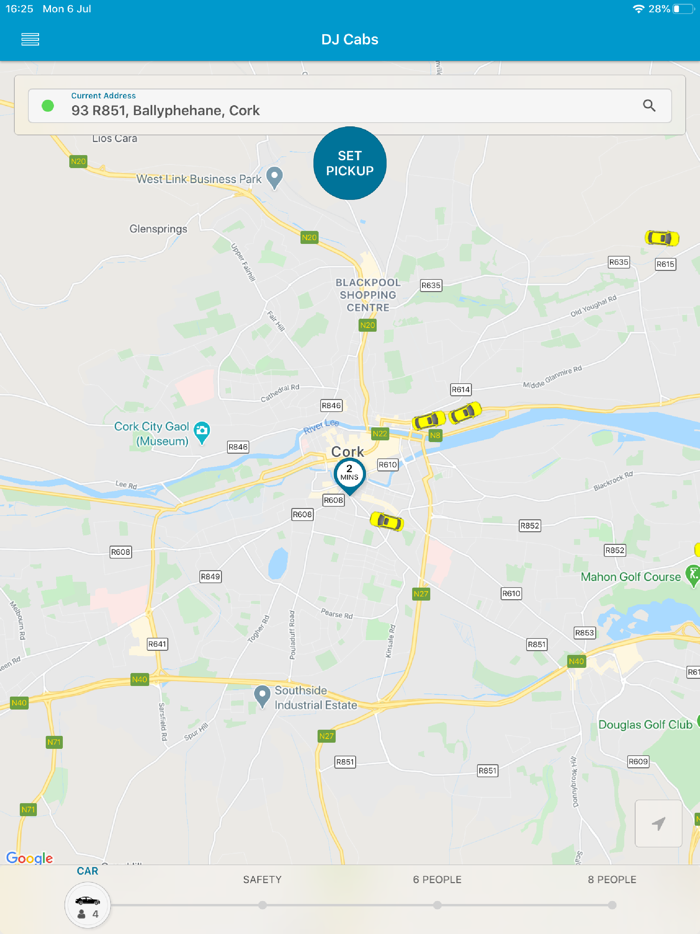Tap the Southside Industrial Estate pin

coord(262,696)
